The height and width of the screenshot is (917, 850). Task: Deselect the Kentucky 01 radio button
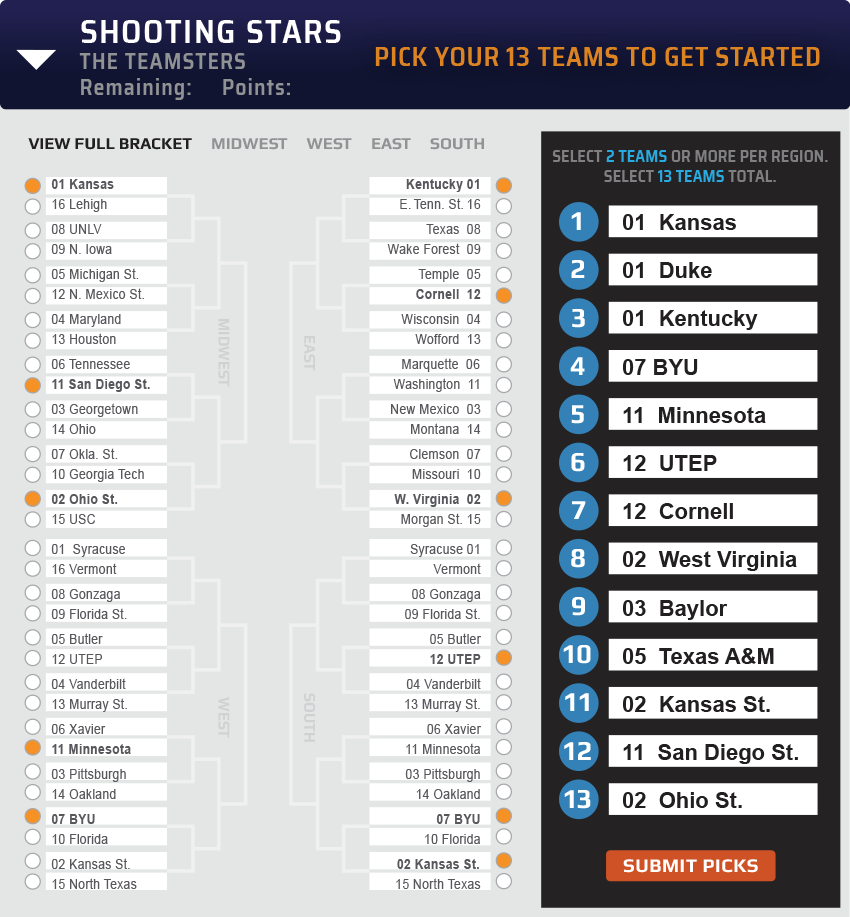point(504,185)
